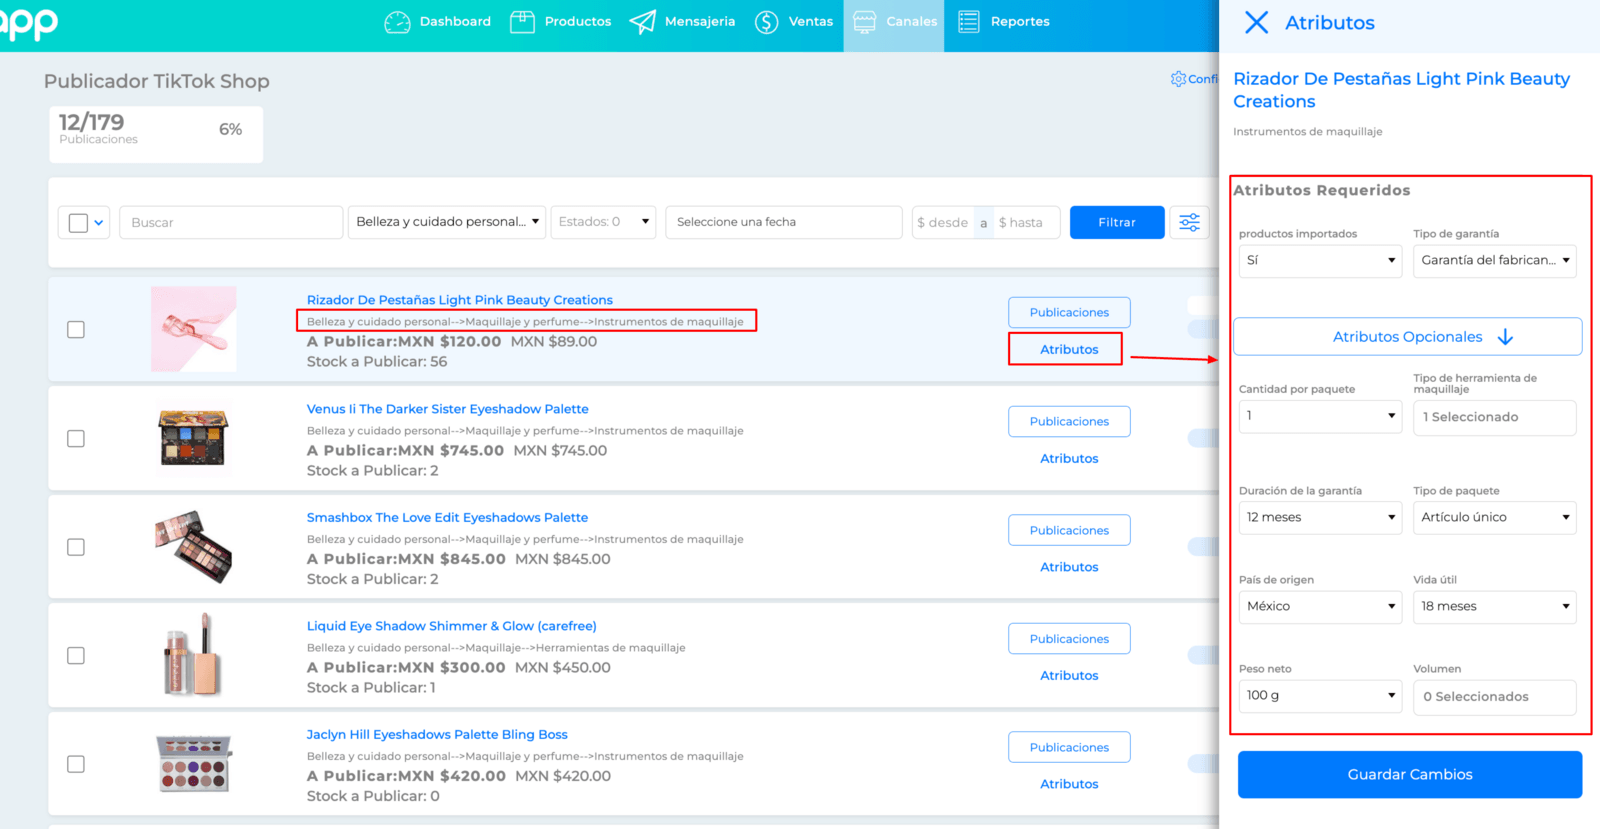Screen dimensions: 1600x829
Task: Check the Smashbox Love Edit row
Action: 76,547
